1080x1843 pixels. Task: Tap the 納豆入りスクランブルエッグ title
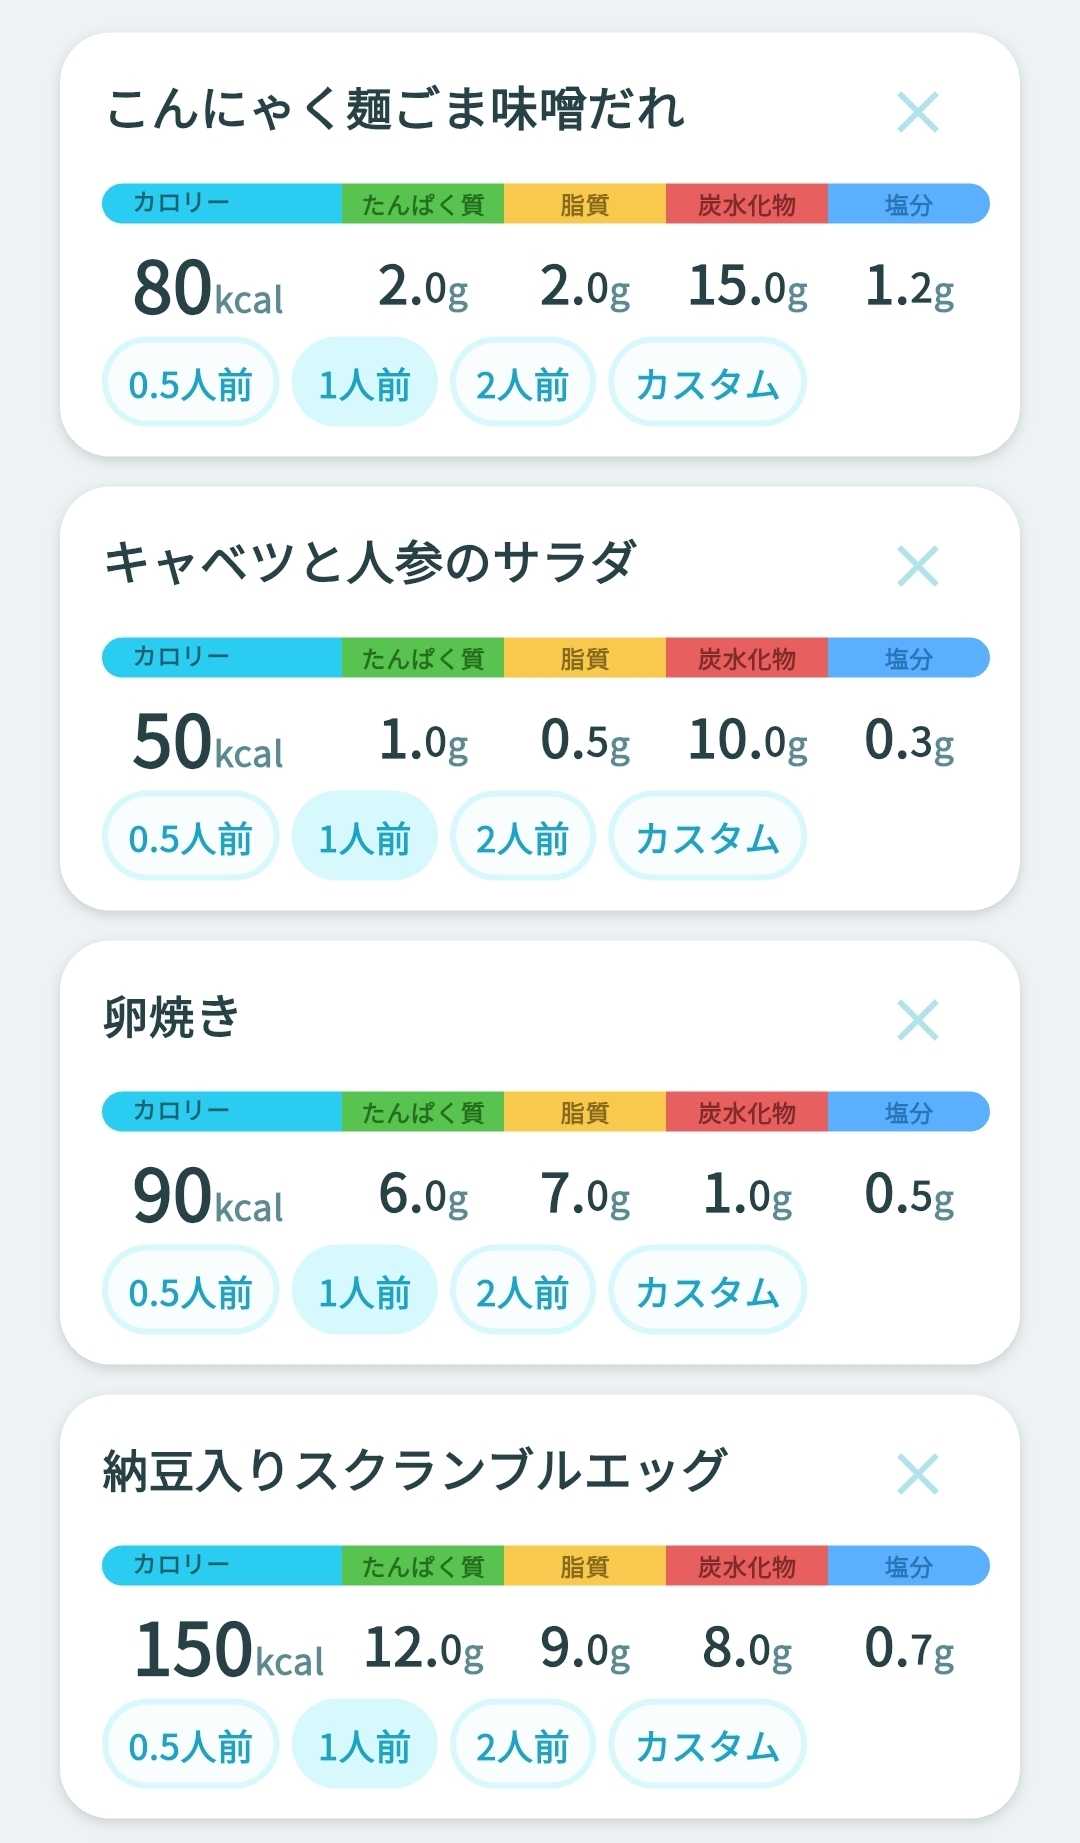point(414,1471)
